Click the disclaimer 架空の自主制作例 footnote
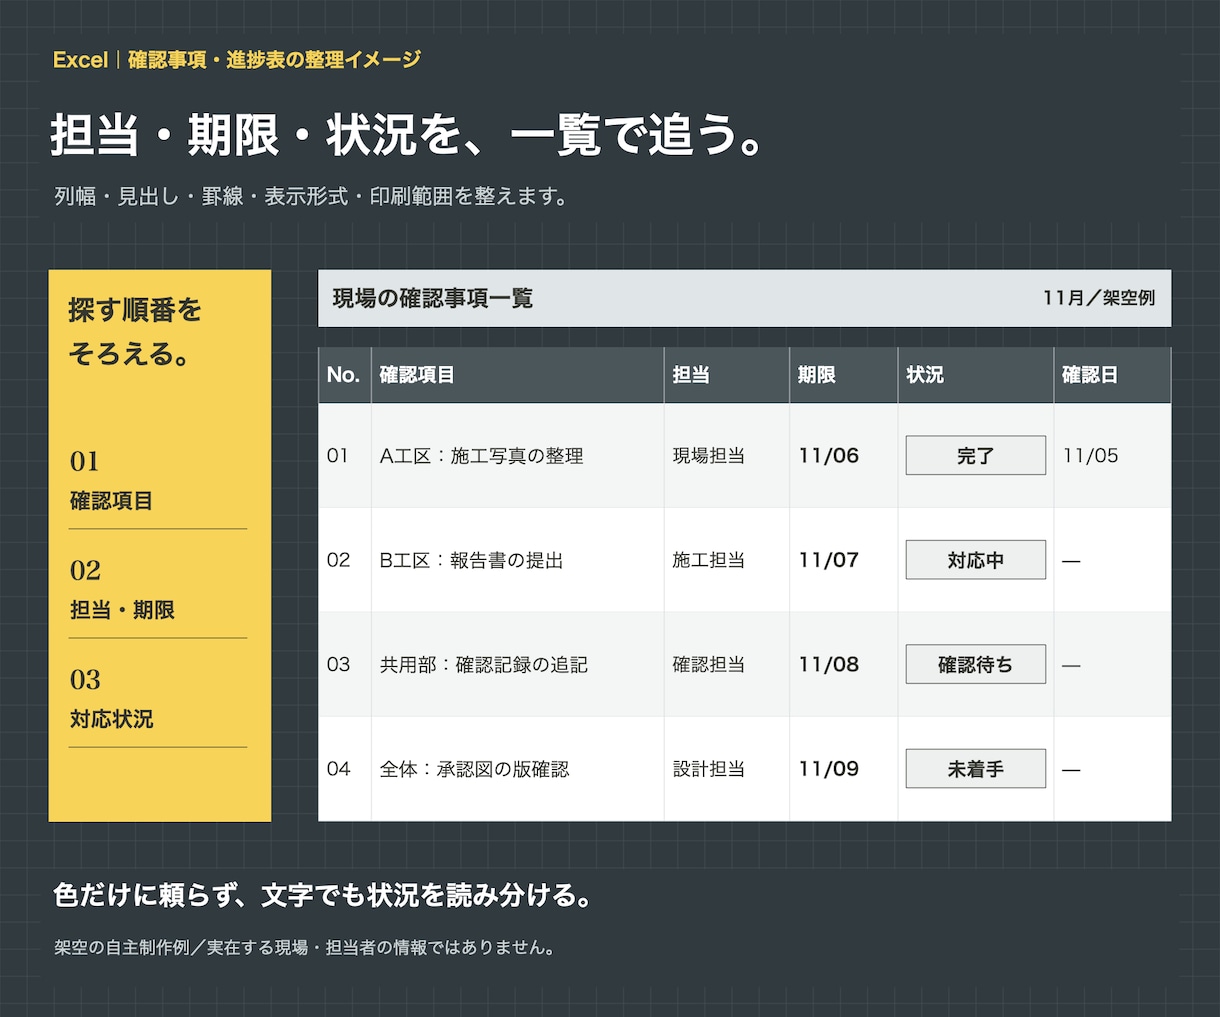 point(305,947)
